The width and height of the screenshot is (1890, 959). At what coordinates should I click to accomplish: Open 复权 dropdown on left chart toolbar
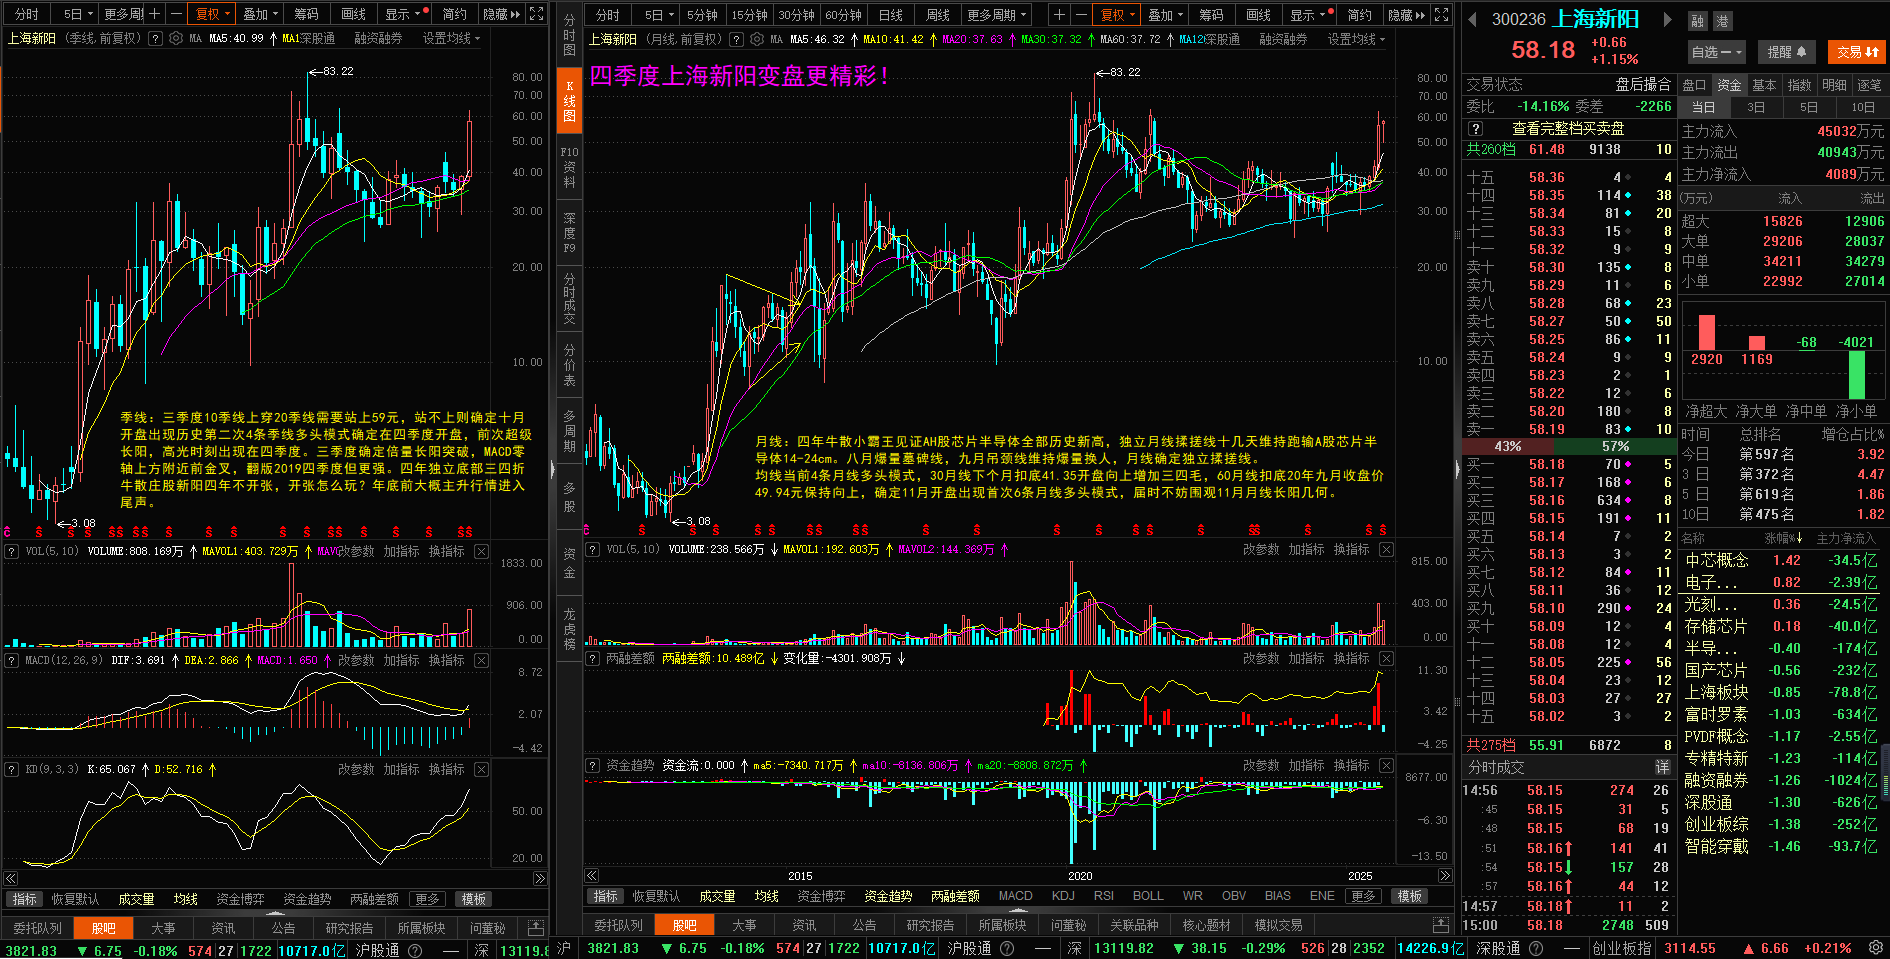point(212,14)
